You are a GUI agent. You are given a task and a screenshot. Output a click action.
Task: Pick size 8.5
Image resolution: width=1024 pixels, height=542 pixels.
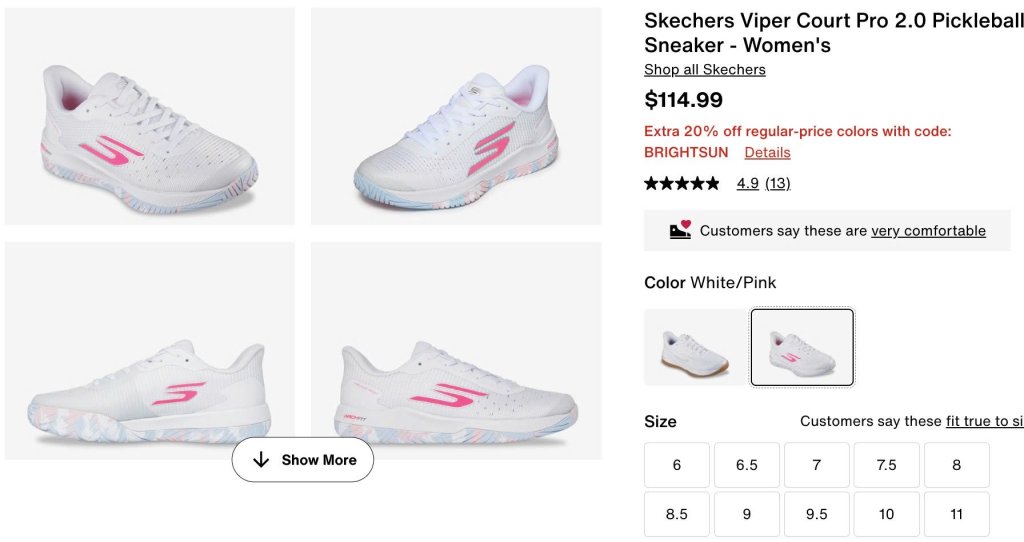677,514
